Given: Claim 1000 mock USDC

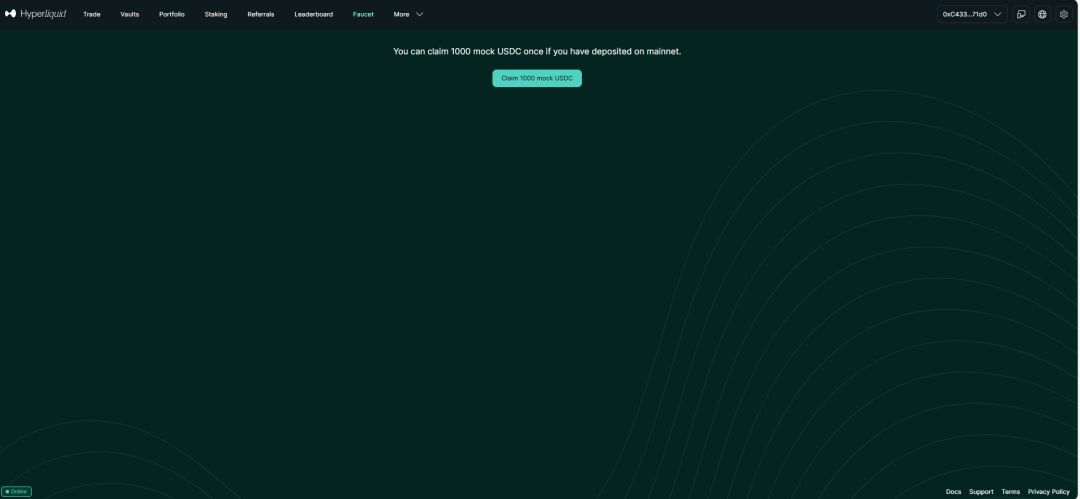Looking at the screenshot, I should (x=537, y=79).
